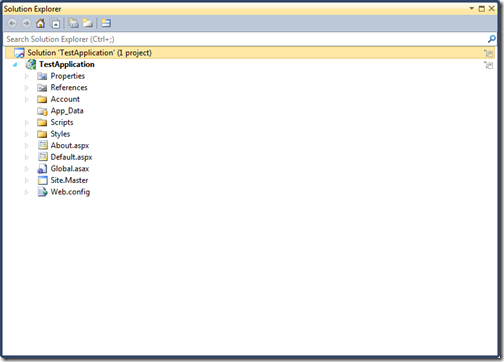This screenshot has height=362, width=504.
Task: Click the search magnifier icon
Action: tap(491, 39)
